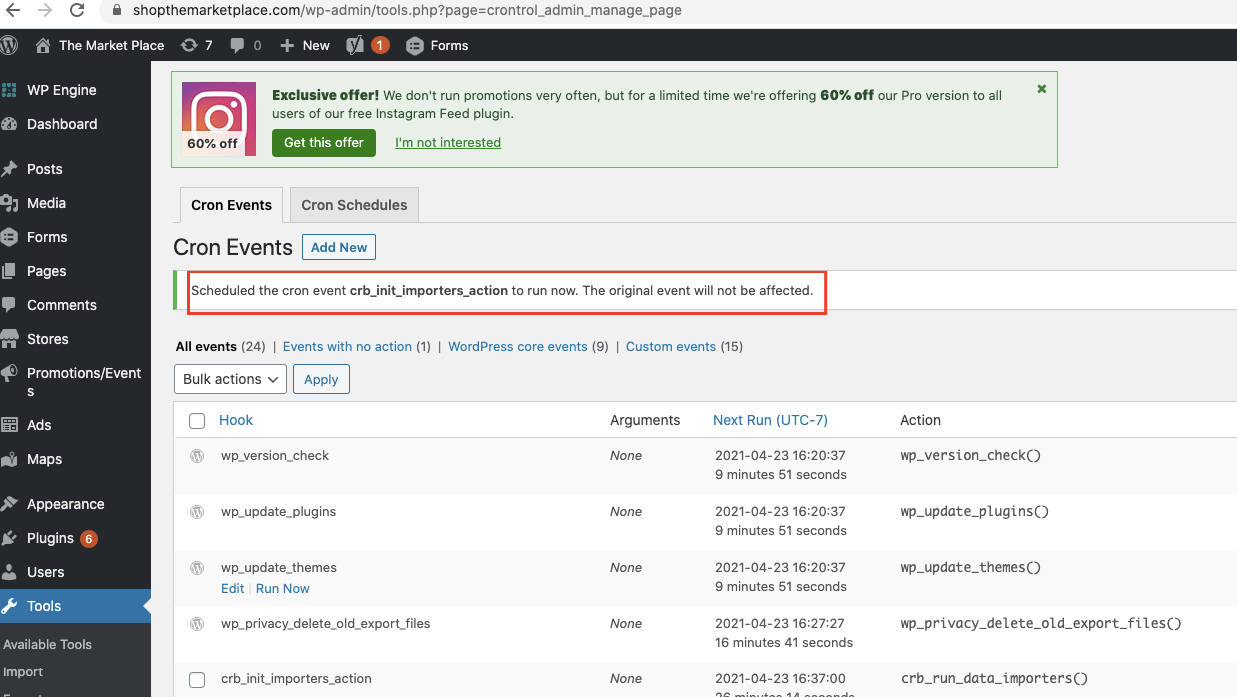Check the crb_init_importers_action row checkbox

coord(197,679)
